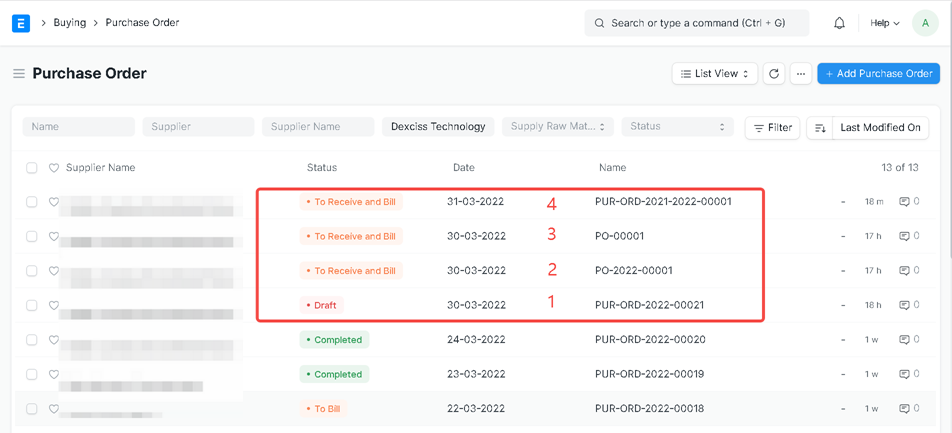
Task: Toggle the sidebar hamburger menu icon
Action: tap(18, 74)
